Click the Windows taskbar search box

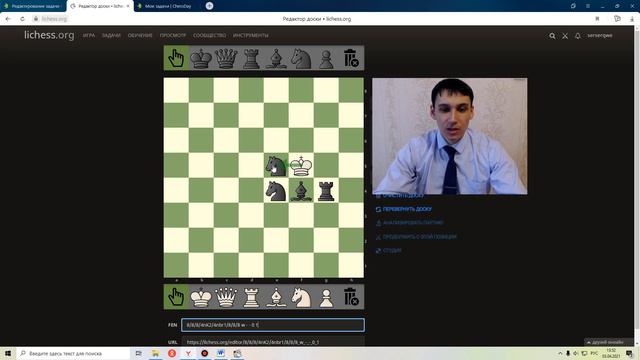73,353
